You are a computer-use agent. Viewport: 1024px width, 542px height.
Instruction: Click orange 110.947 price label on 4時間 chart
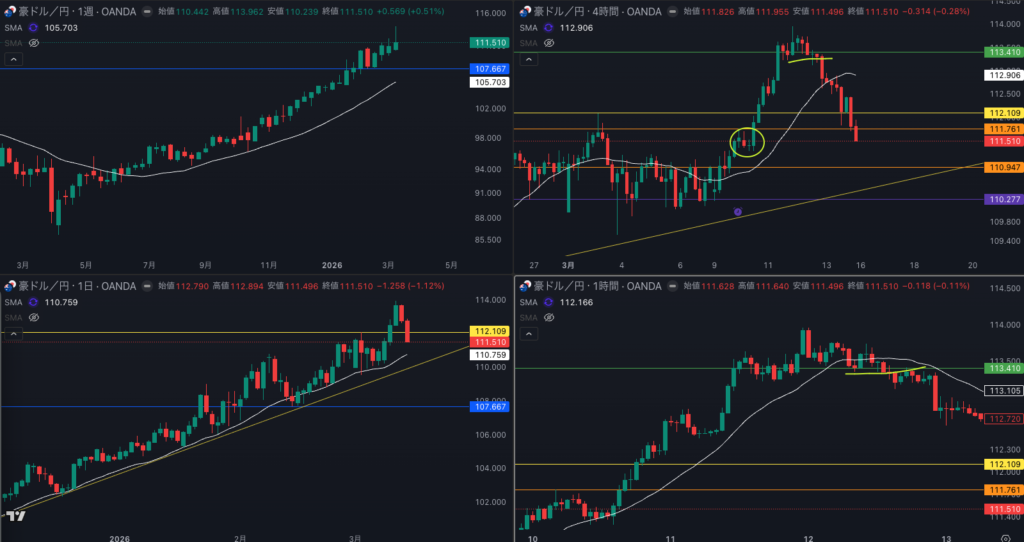[x=1004, y=168]
